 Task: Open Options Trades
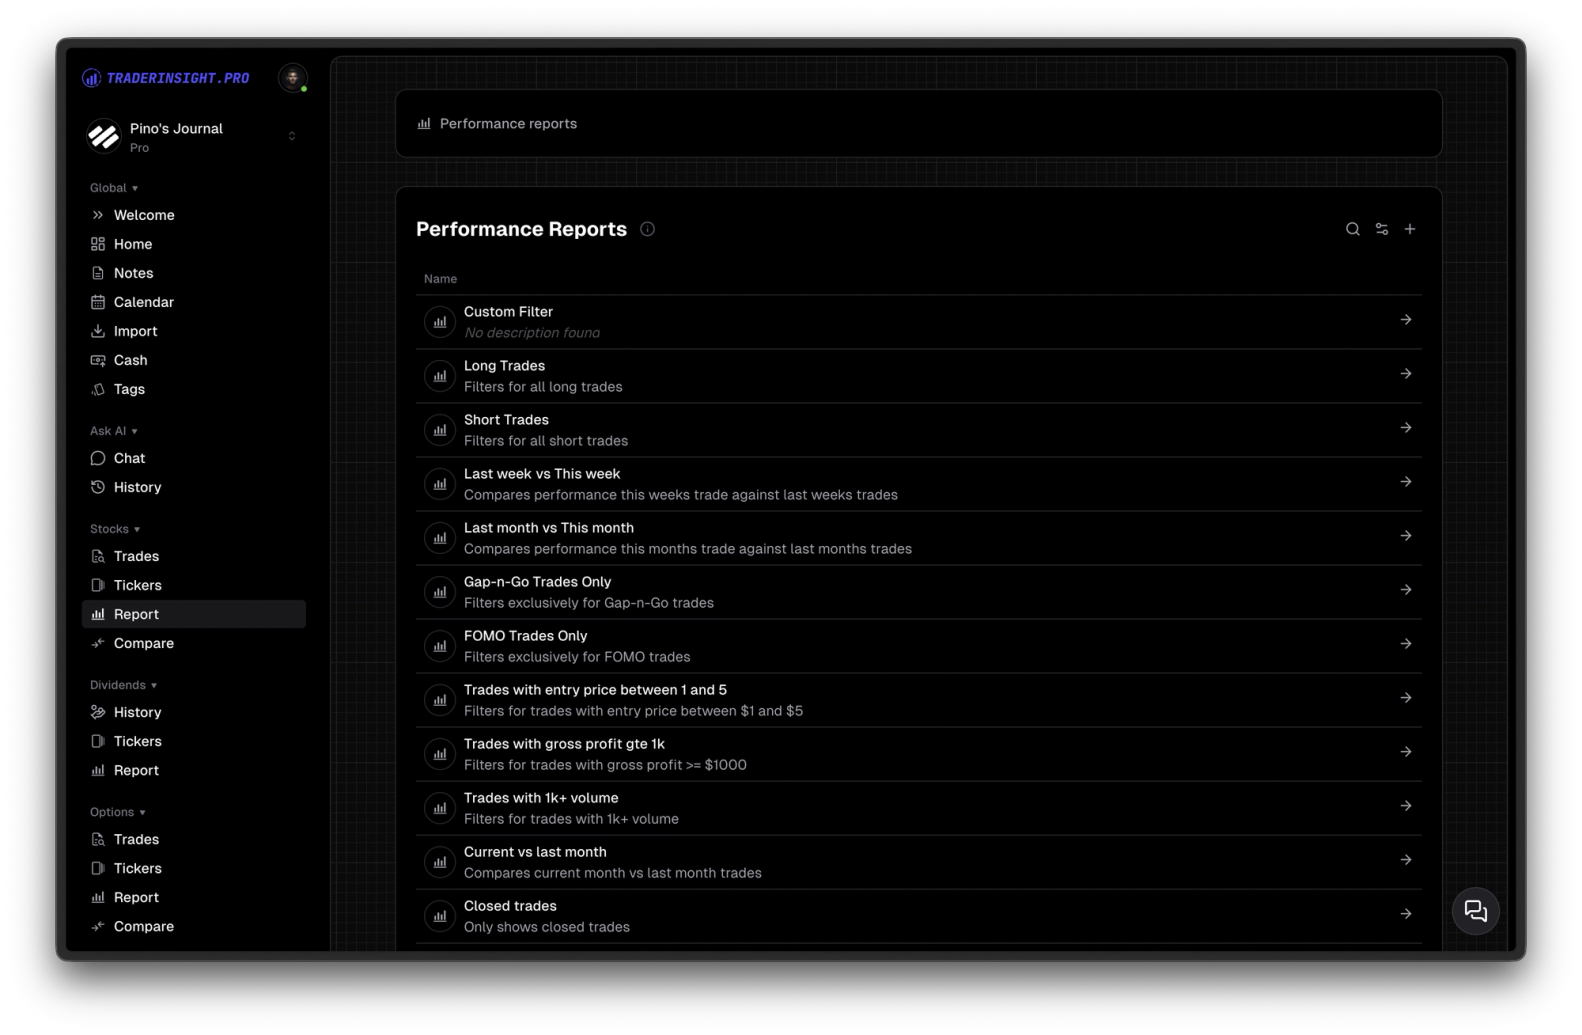click(194, 839)
